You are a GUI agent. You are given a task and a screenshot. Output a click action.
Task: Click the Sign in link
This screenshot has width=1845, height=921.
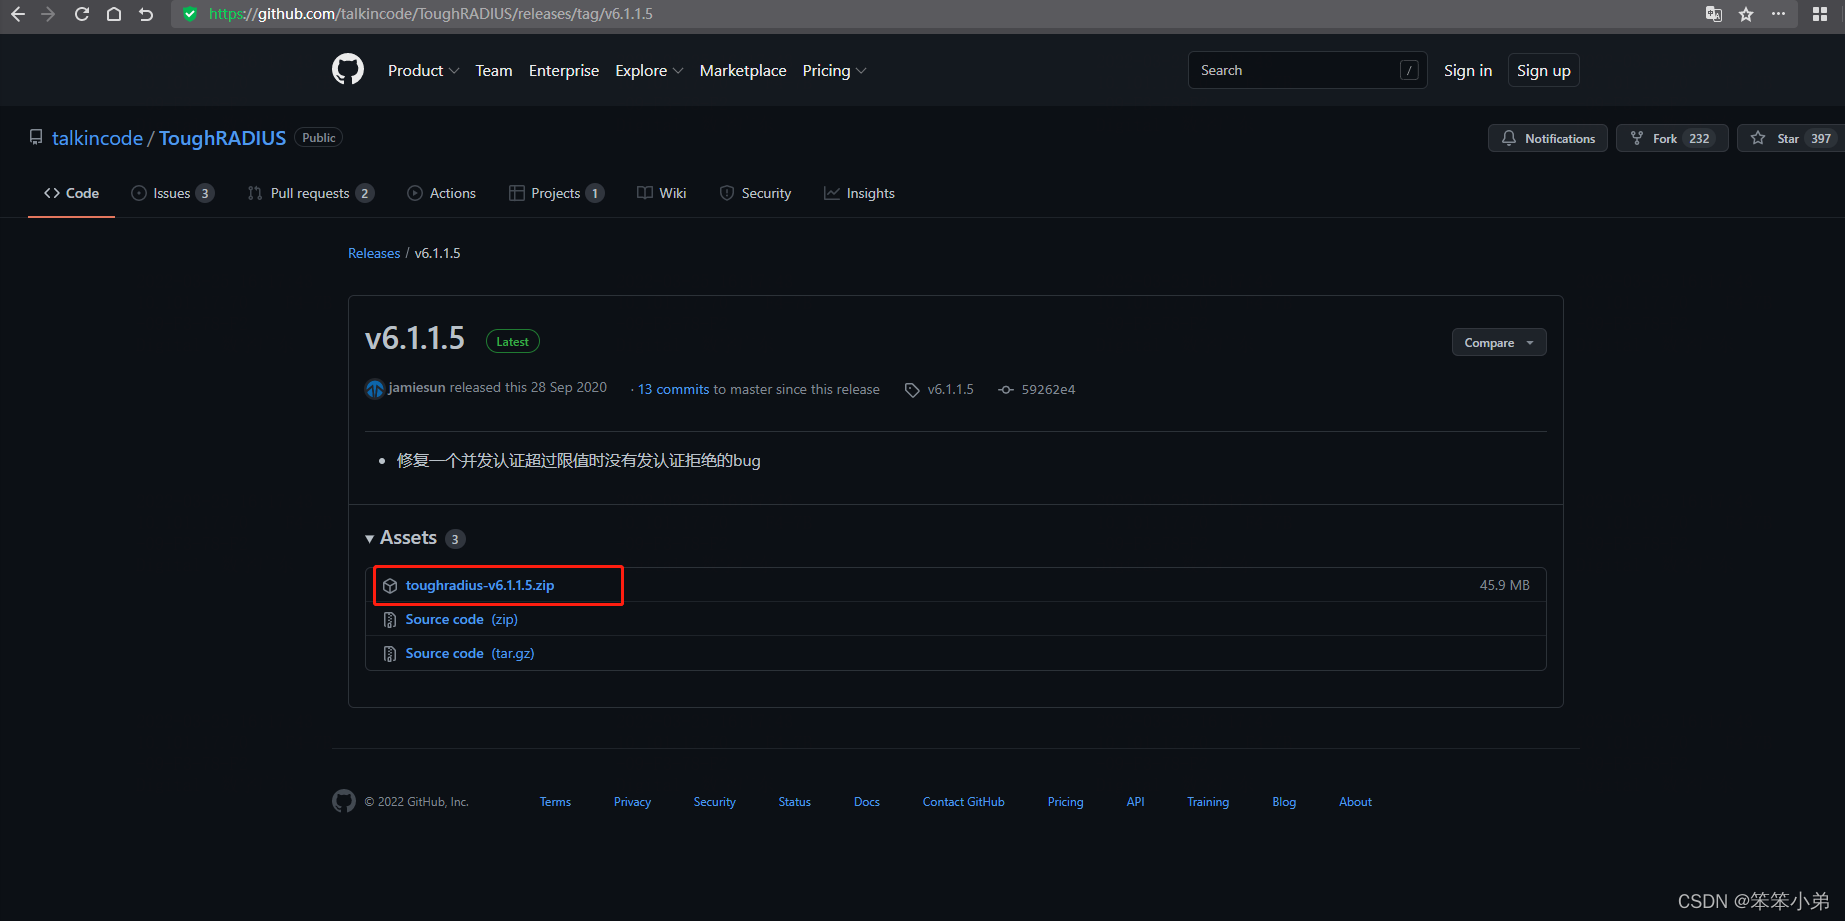click(1468, 70)
